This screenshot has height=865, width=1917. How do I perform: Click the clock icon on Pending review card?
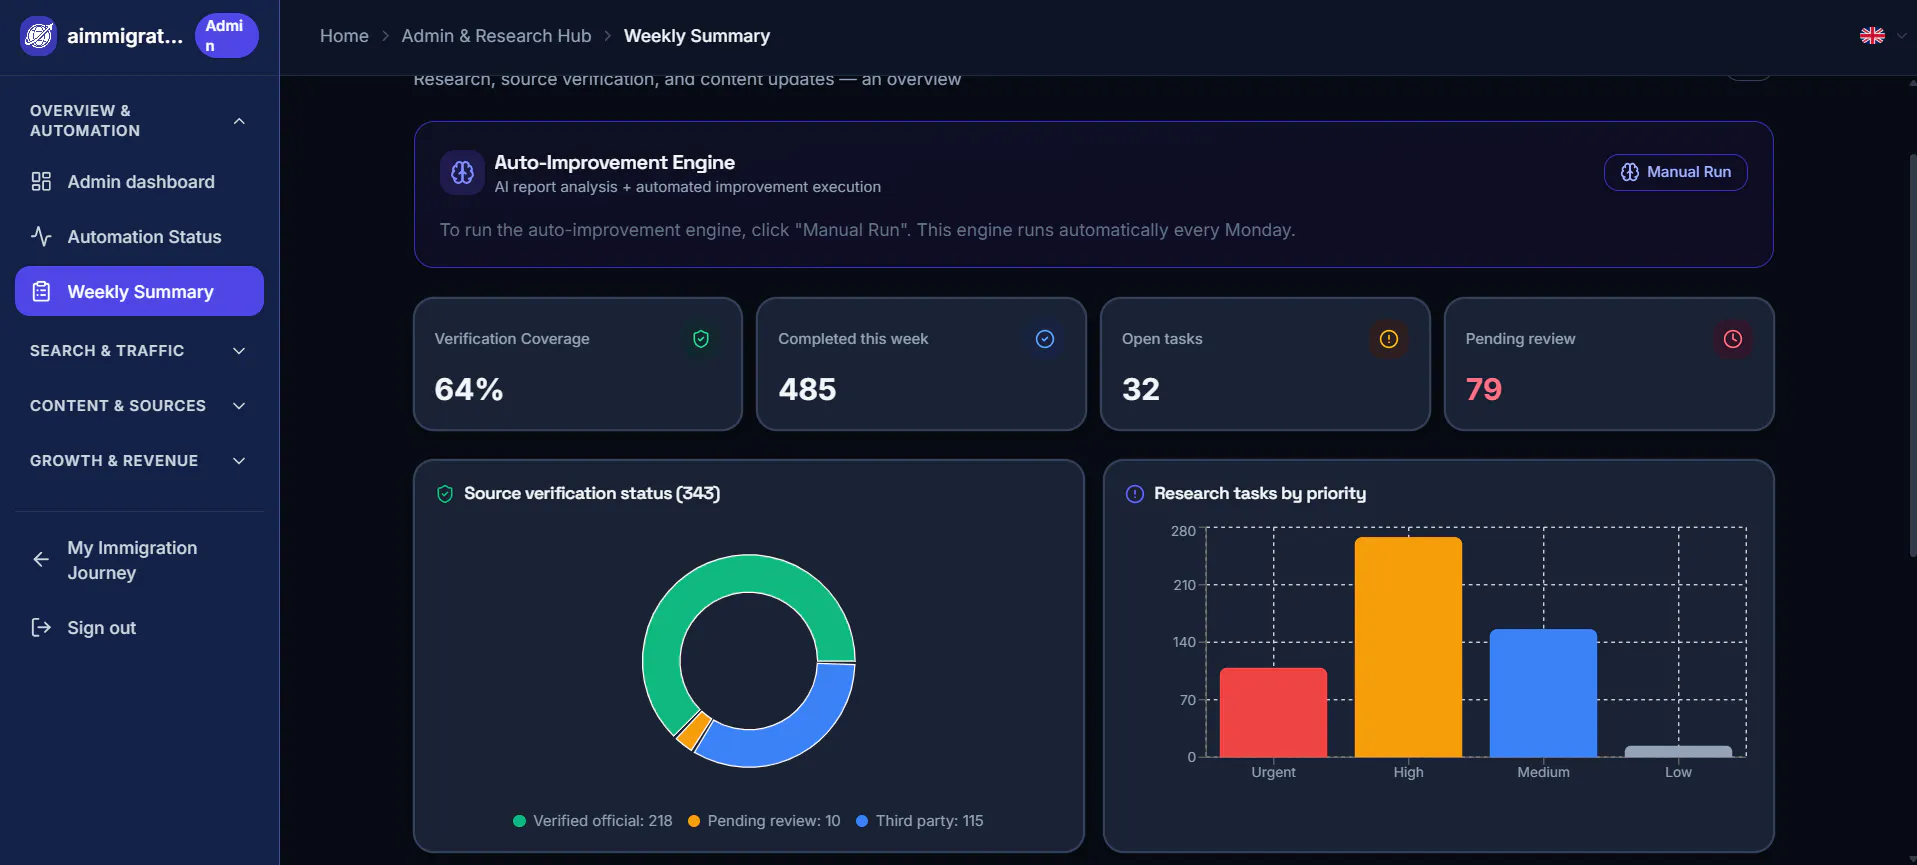(x=1733, y=339)
